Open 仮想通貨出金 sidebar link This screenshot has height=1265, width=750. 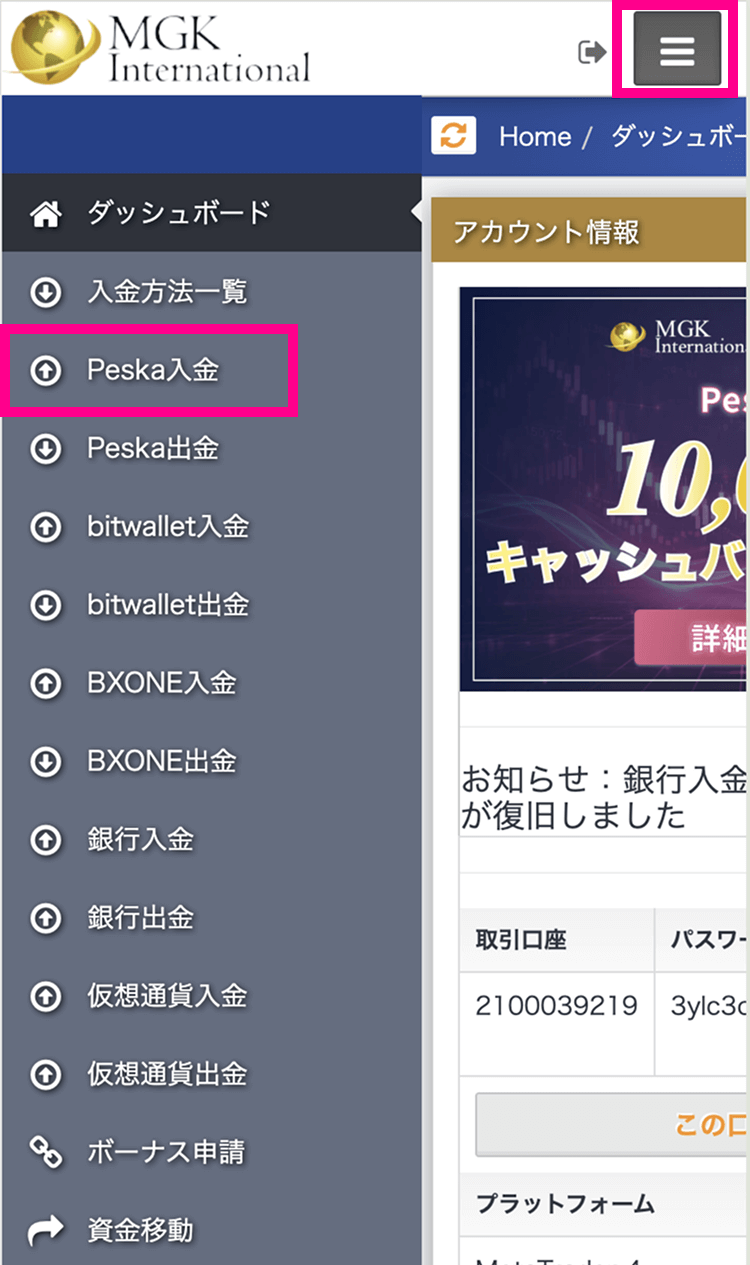pos(211,1075)
